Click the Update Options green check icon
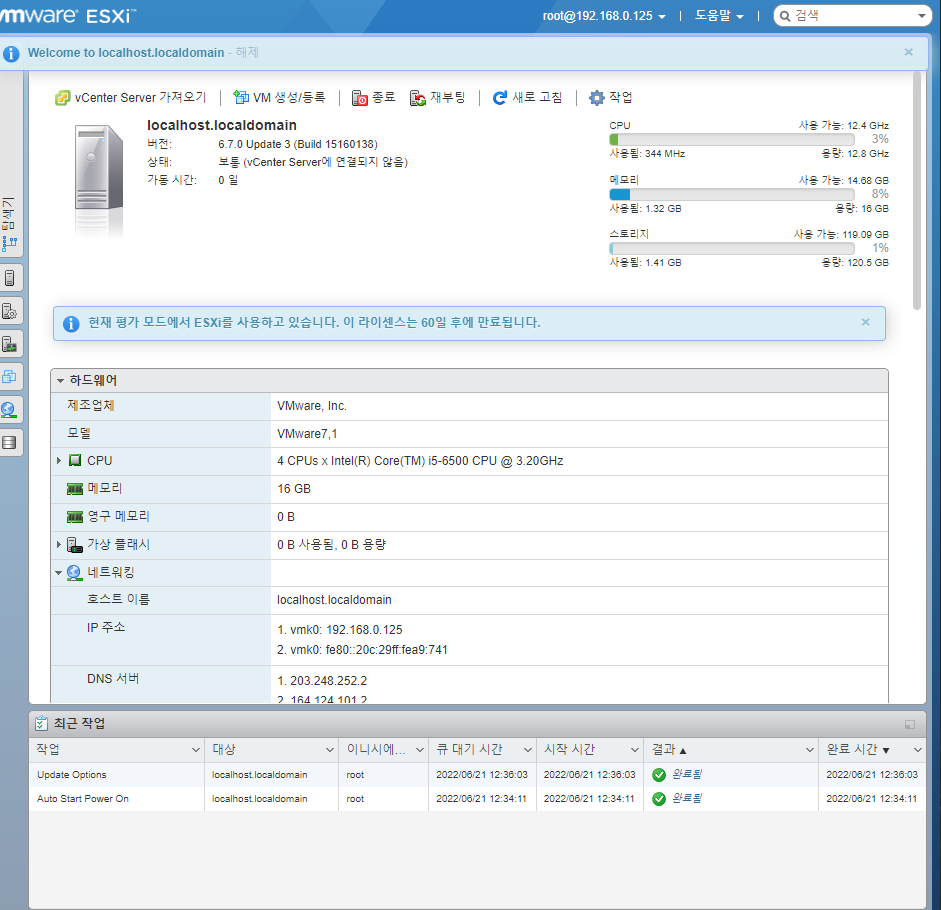This screenshot has width=941, height=910. coord(659,775)
